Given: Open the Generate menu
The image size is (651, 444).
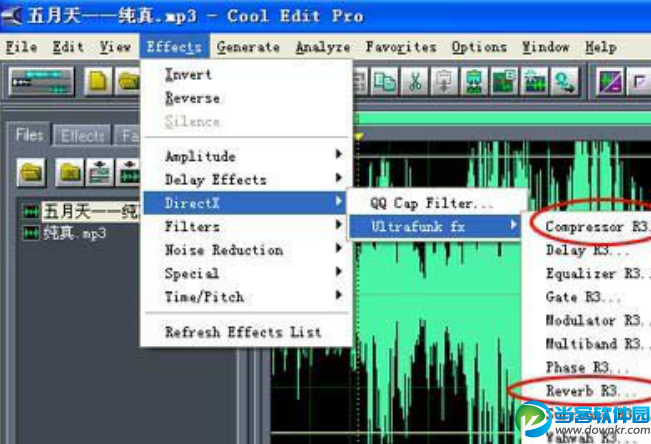Looking at the screenshot, I should [x=248, y=47].
